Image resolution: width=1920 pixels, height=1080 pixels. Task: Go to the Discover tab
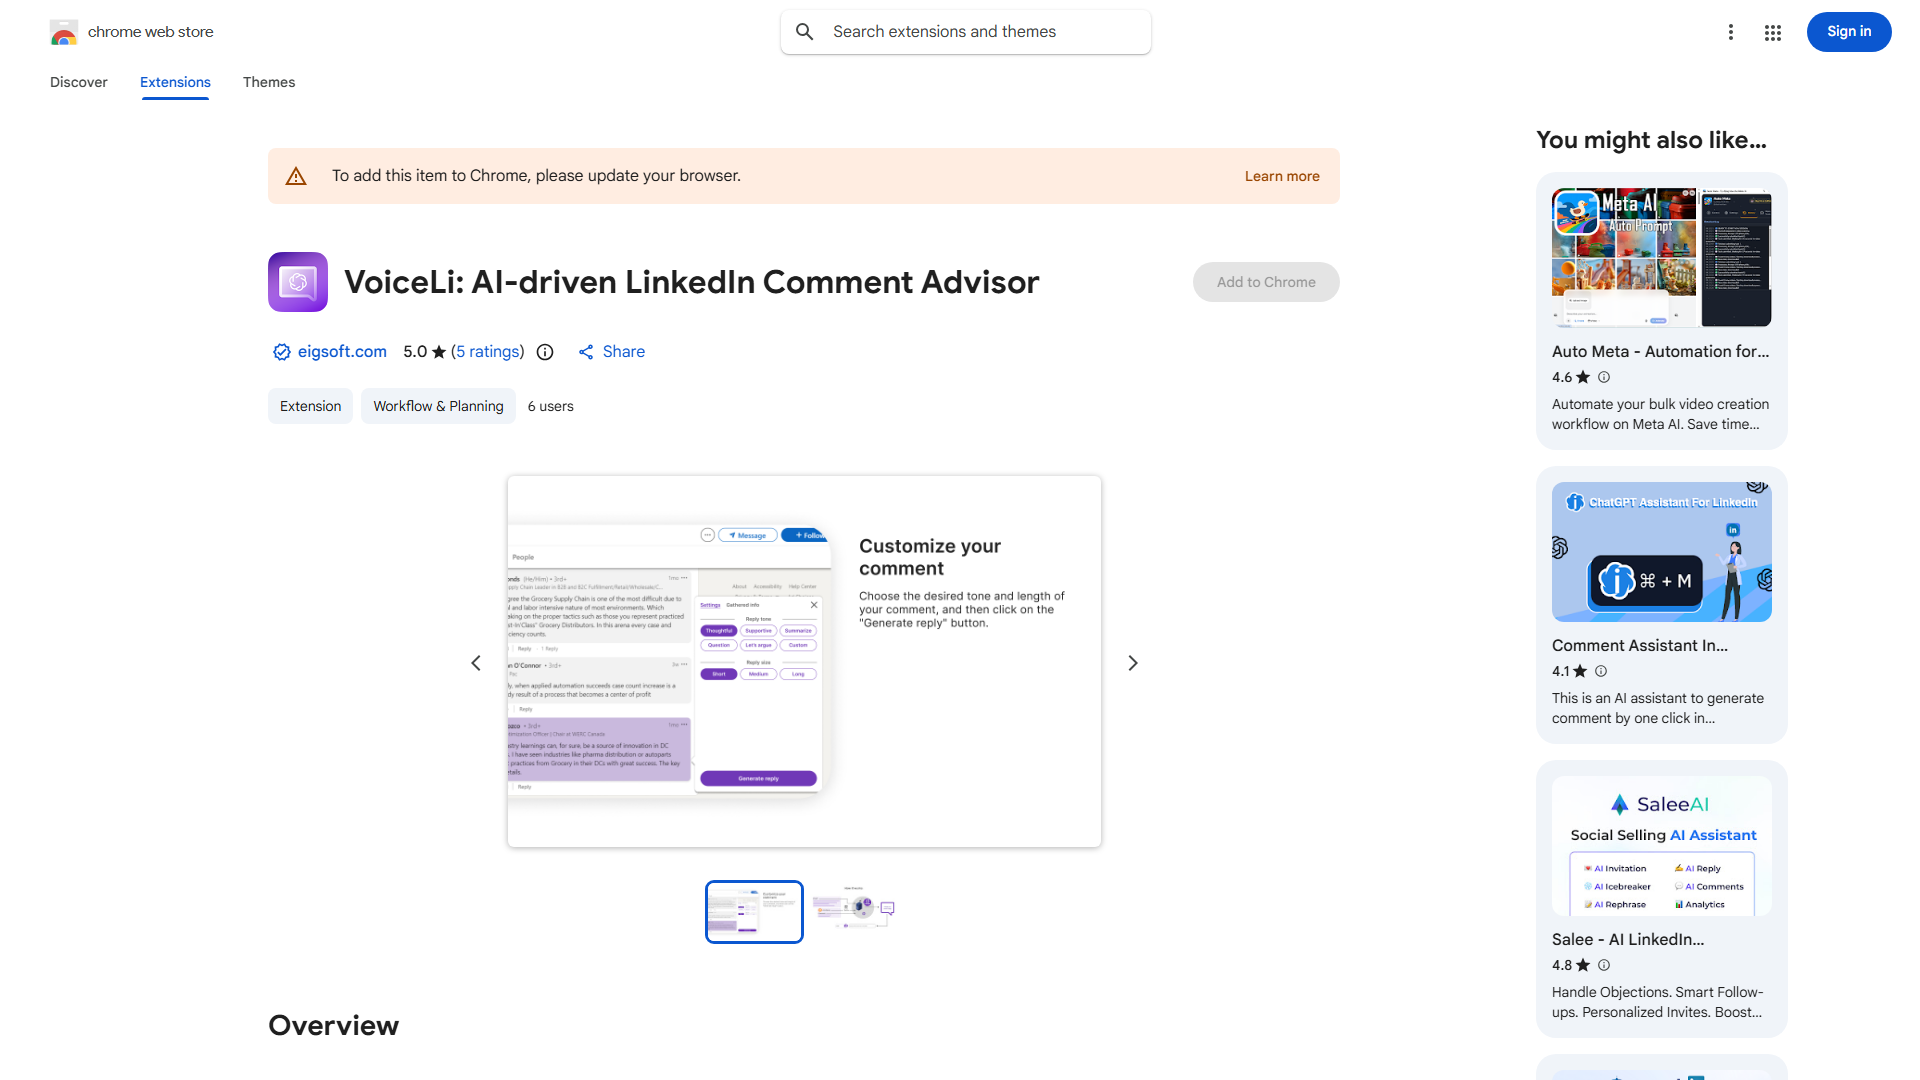[x=78, y=82]
